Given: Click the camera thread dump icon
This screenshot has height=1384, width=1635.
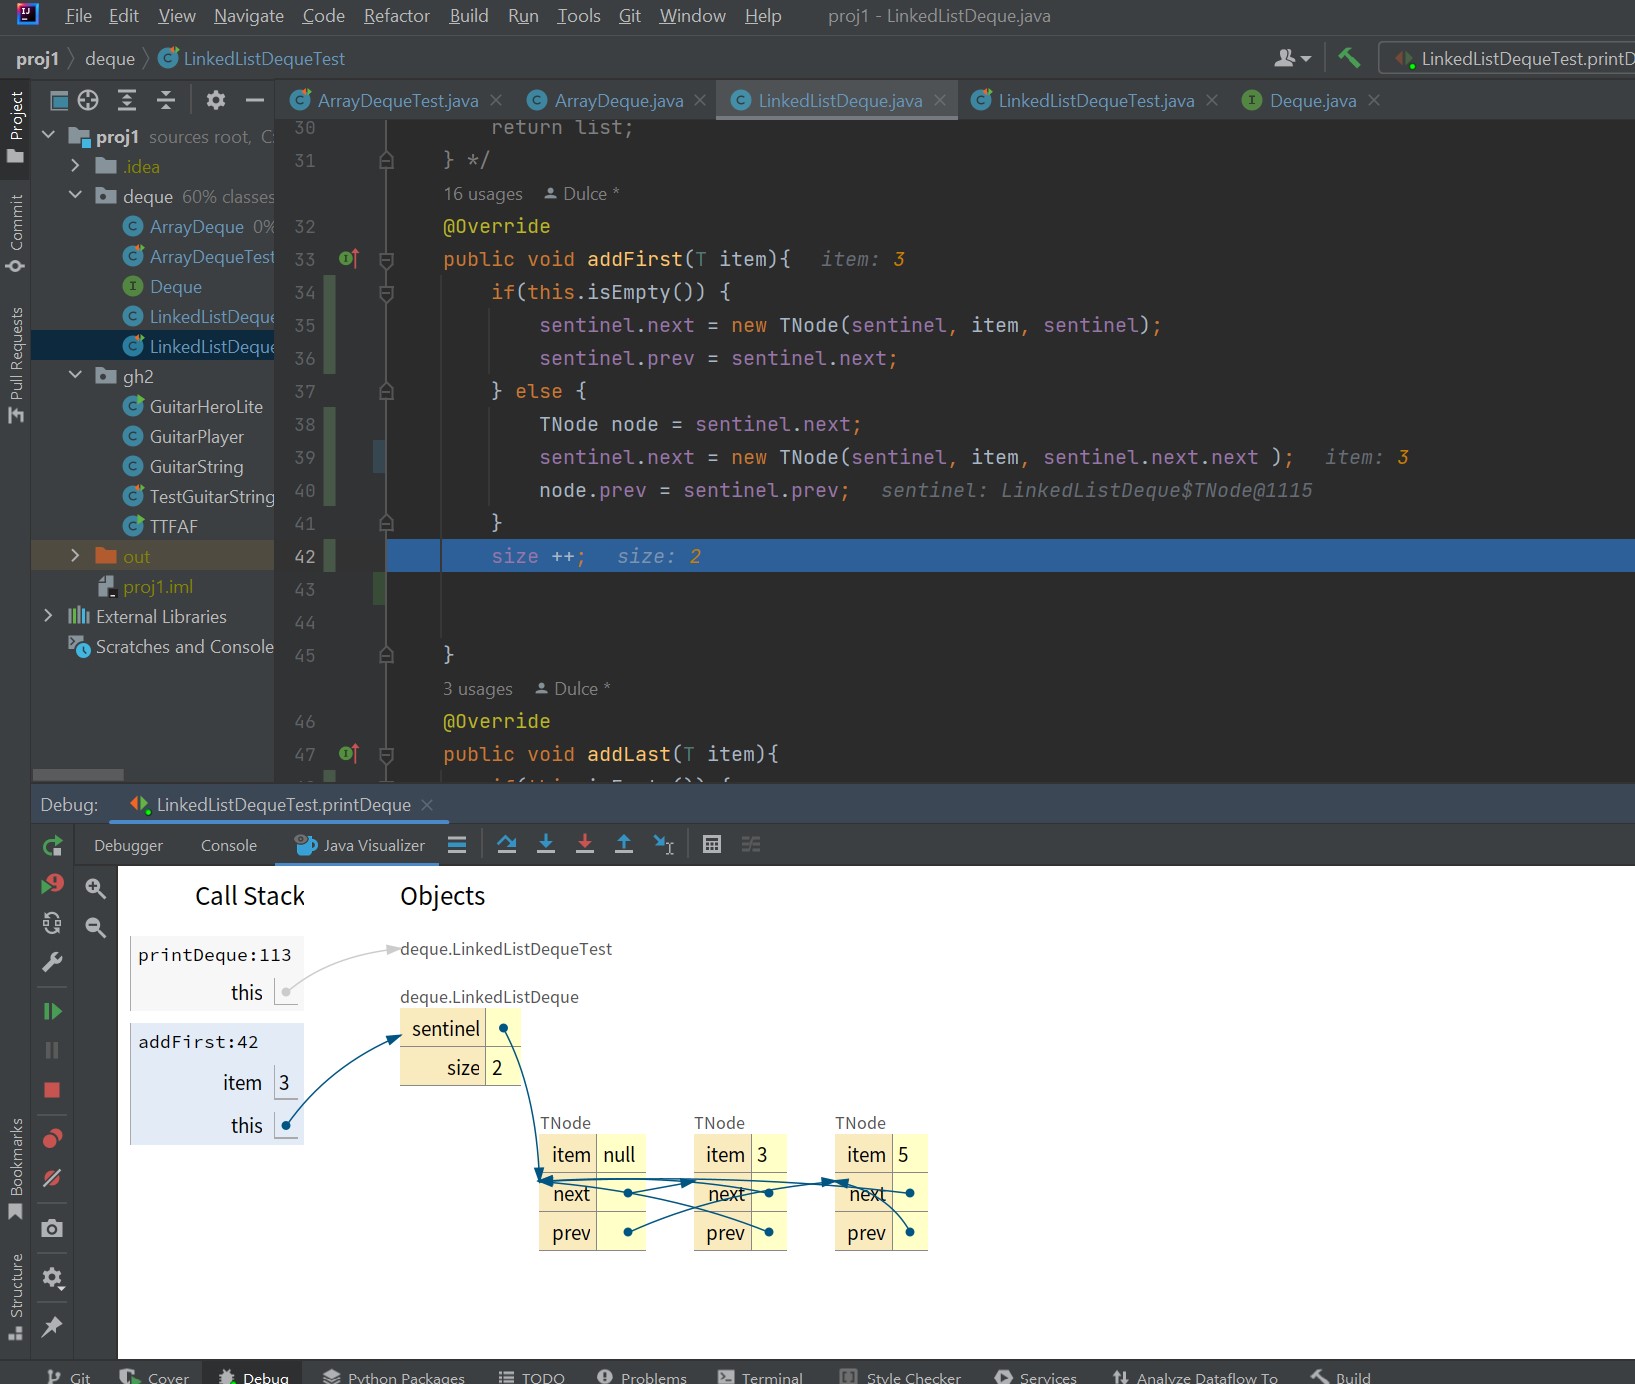Looking at the screenshot, I should (52, 1228).
